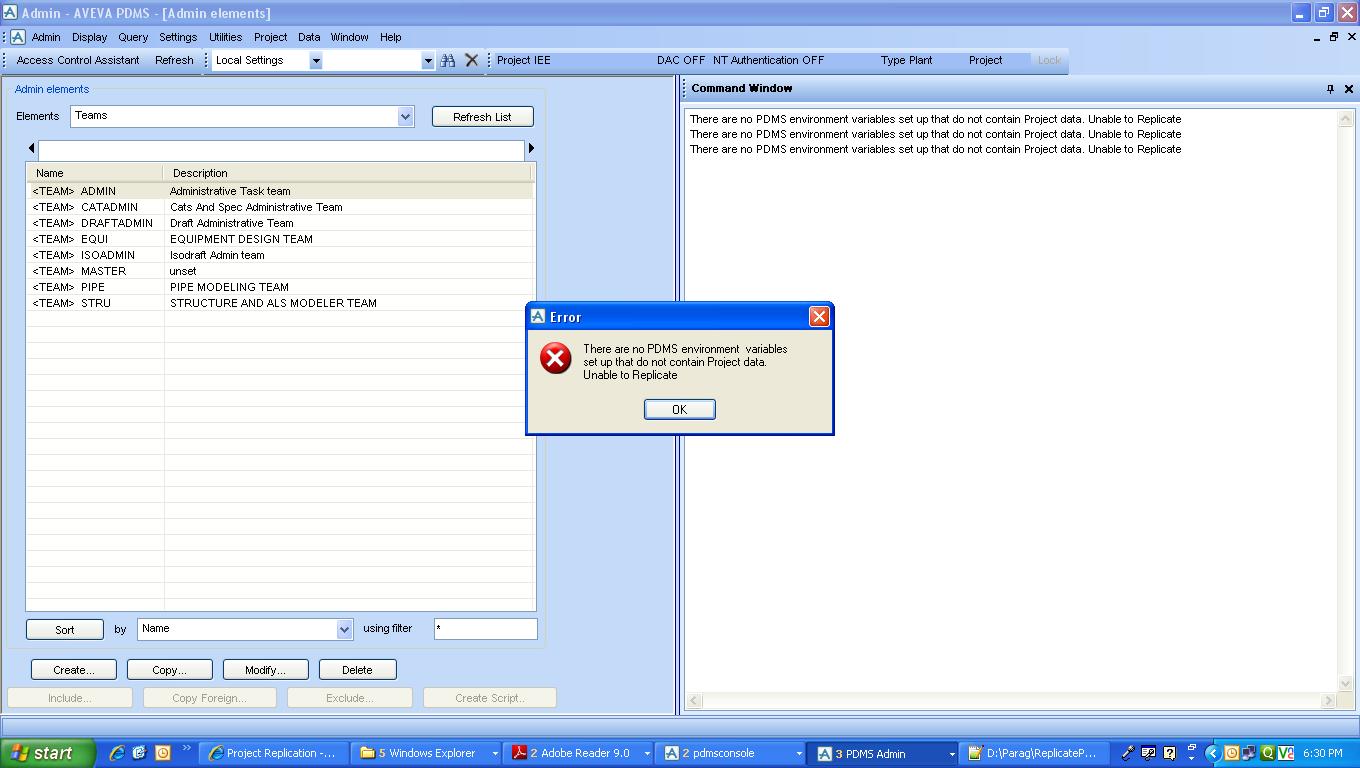This screenshot has width=1360, height=768.
Task: Switch to 5 Windows Explorer taskbar group
Action: [x=427, y=753]
